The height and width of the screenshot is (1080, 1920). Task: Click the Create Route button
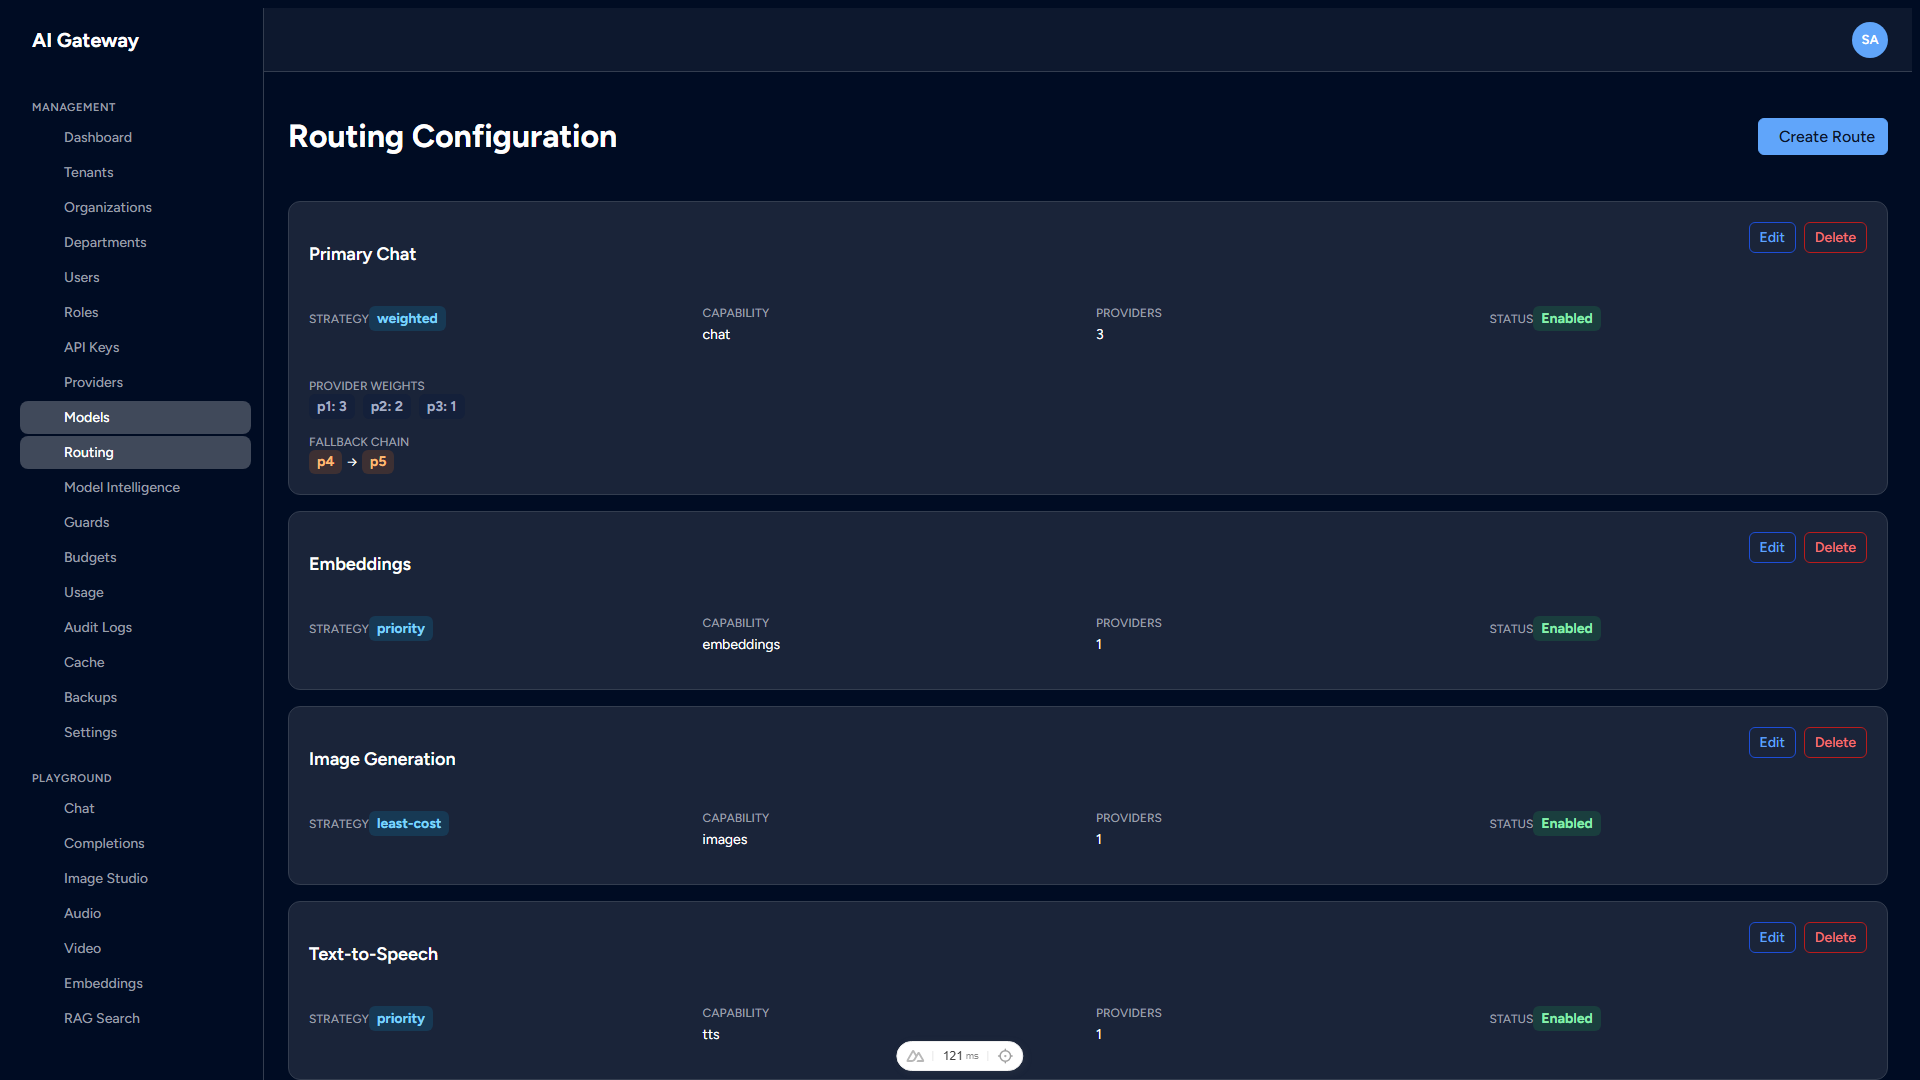[1822, 136]
